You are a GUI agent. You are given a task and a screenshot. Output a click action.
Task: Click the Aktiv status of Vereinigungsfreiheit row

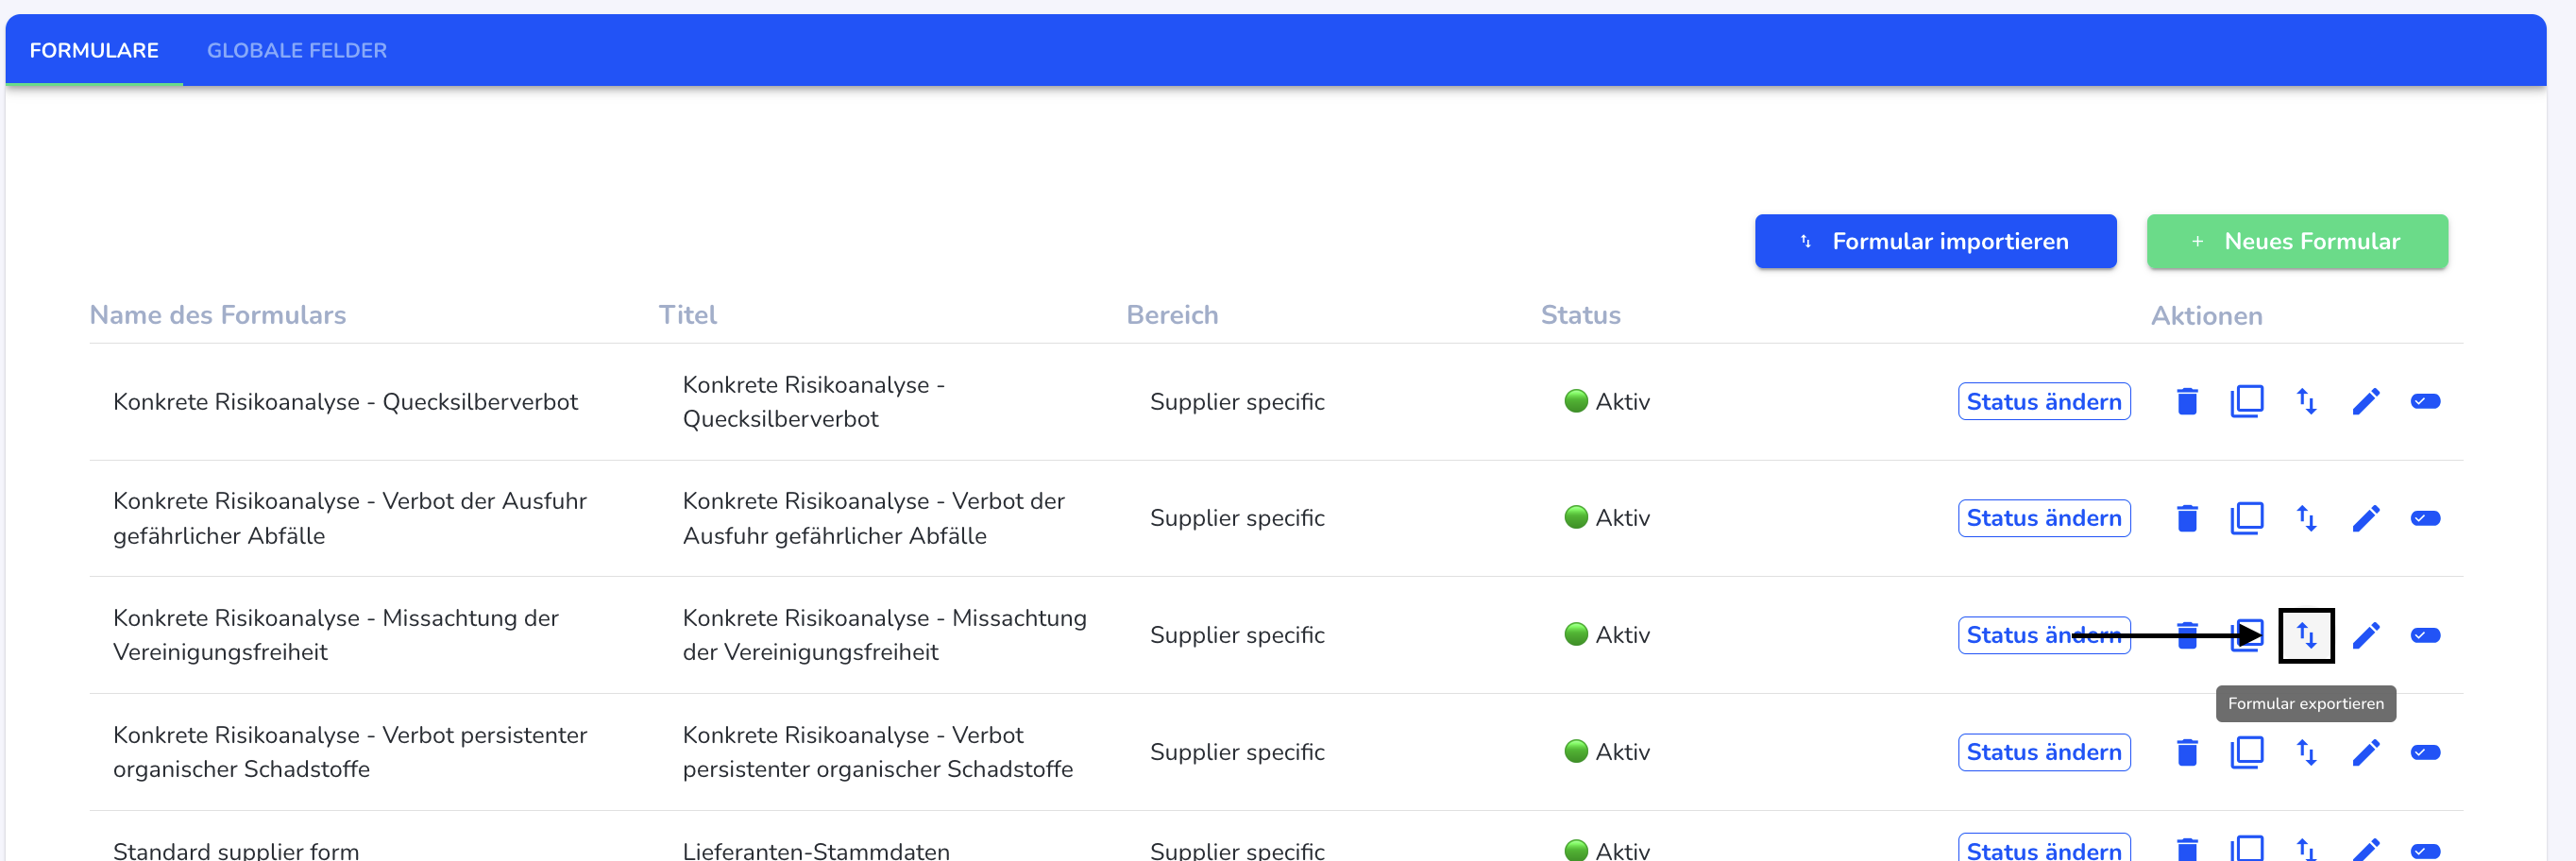click(x=1607, y=636)
